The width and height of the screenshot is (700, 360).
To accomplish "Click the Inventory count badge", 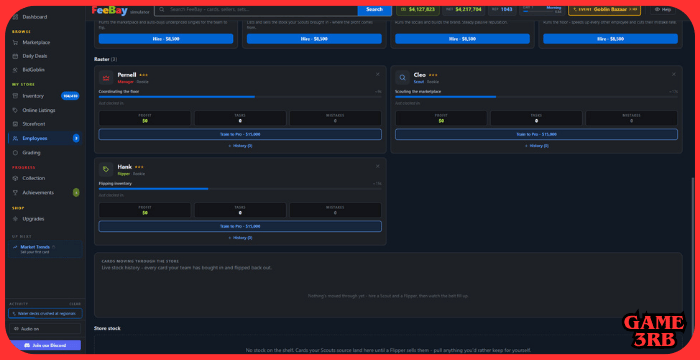I will pos(70,96).
